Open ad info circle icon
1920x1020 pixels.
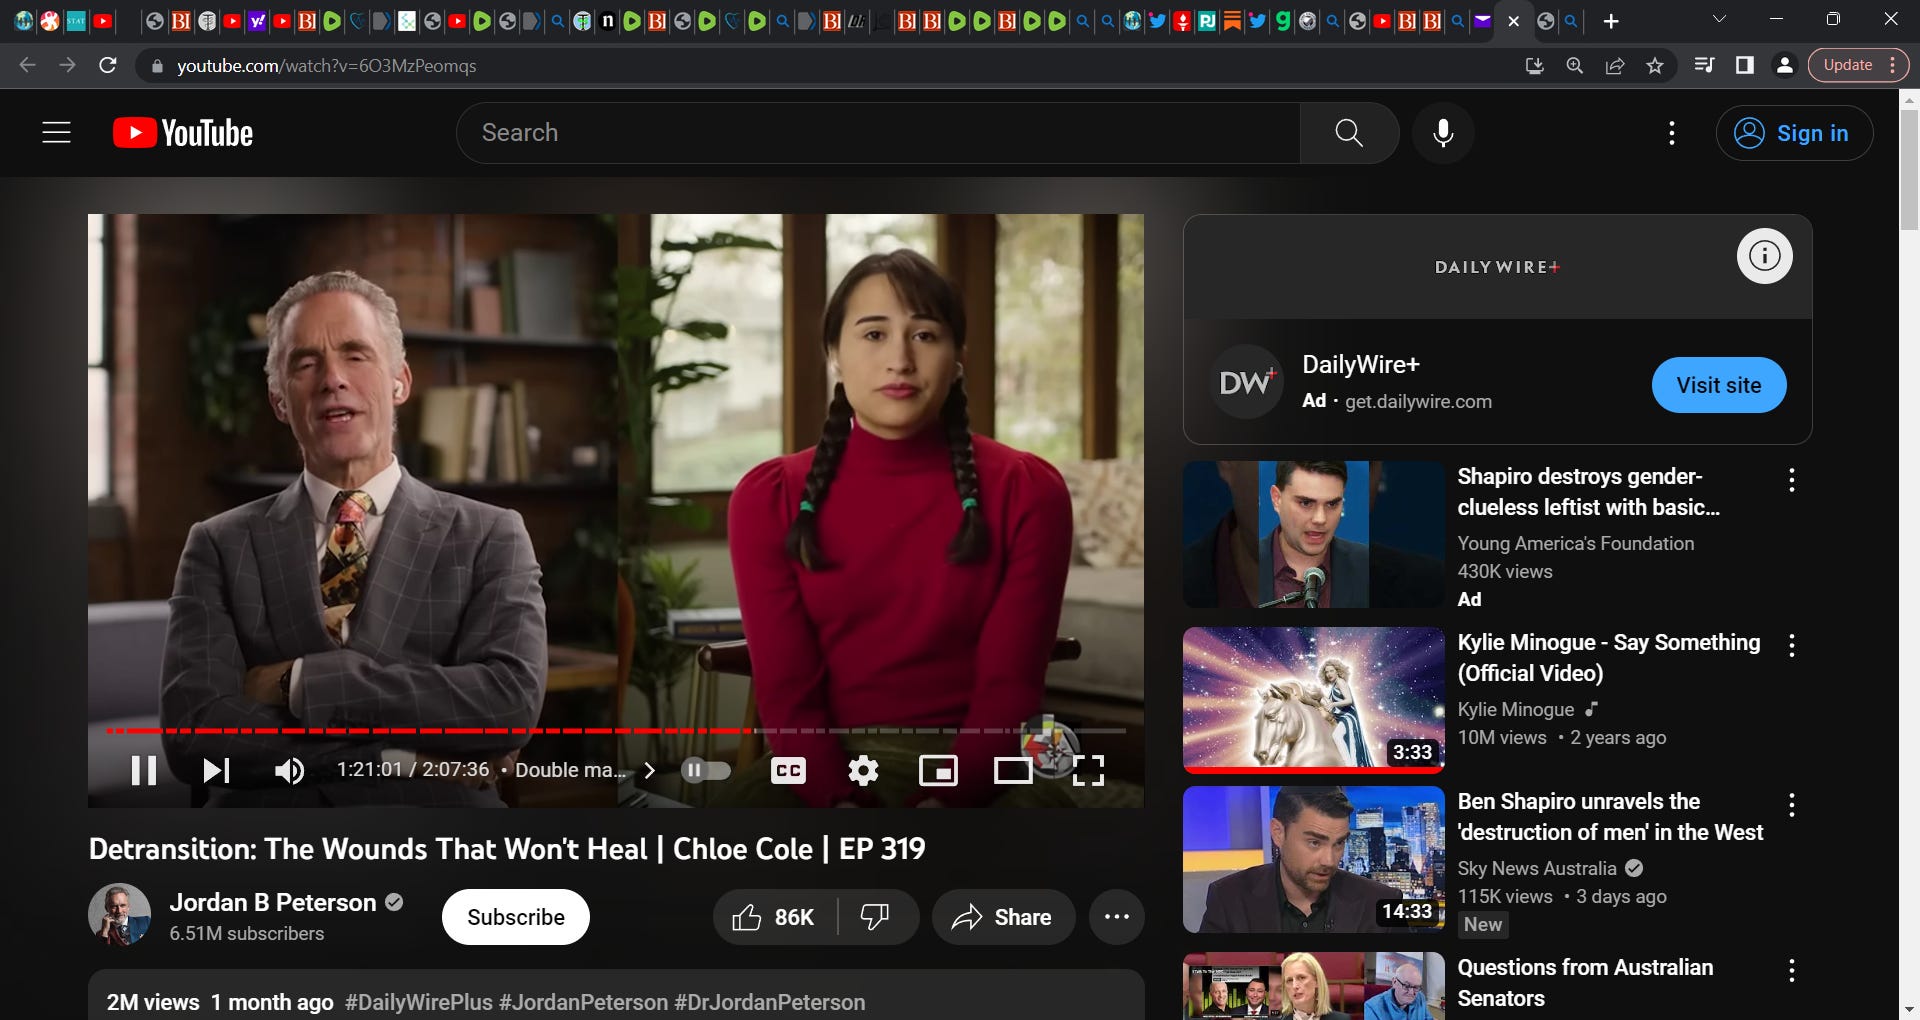pyautogui.click(x=1764, y=256)
